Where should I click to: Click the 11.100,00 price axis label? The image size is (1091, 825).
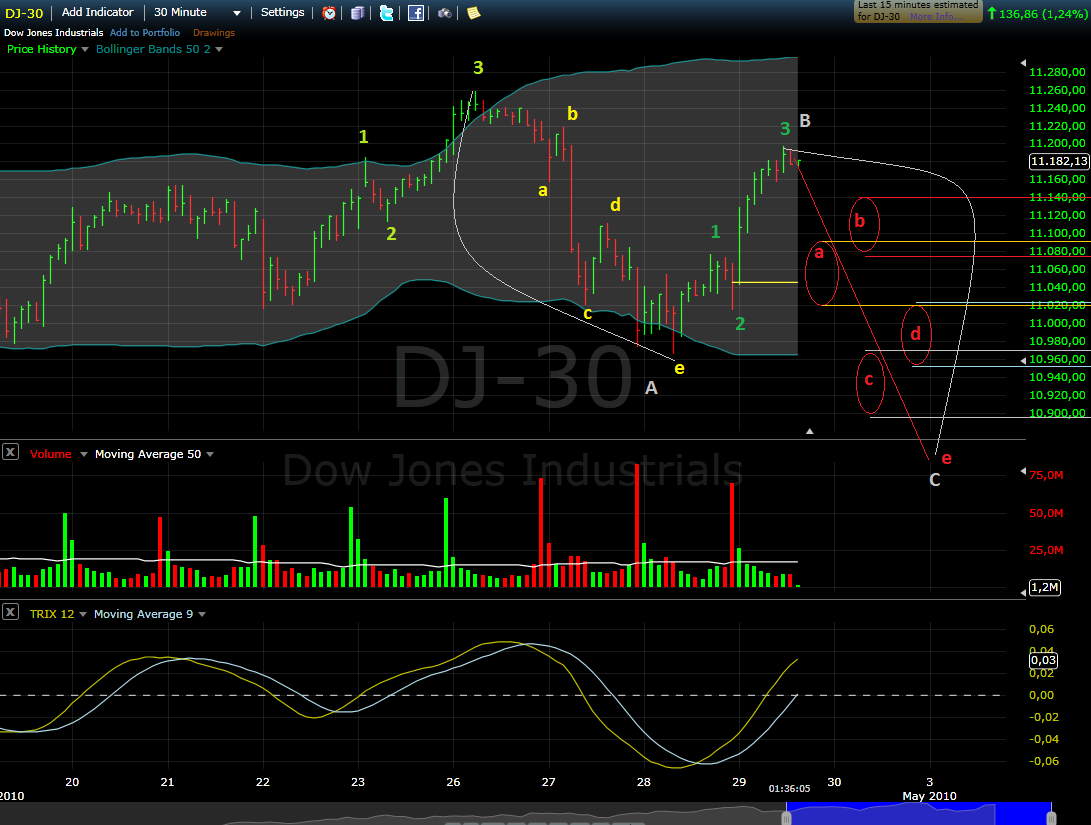pyautogui.click(x=1057, y=233)
